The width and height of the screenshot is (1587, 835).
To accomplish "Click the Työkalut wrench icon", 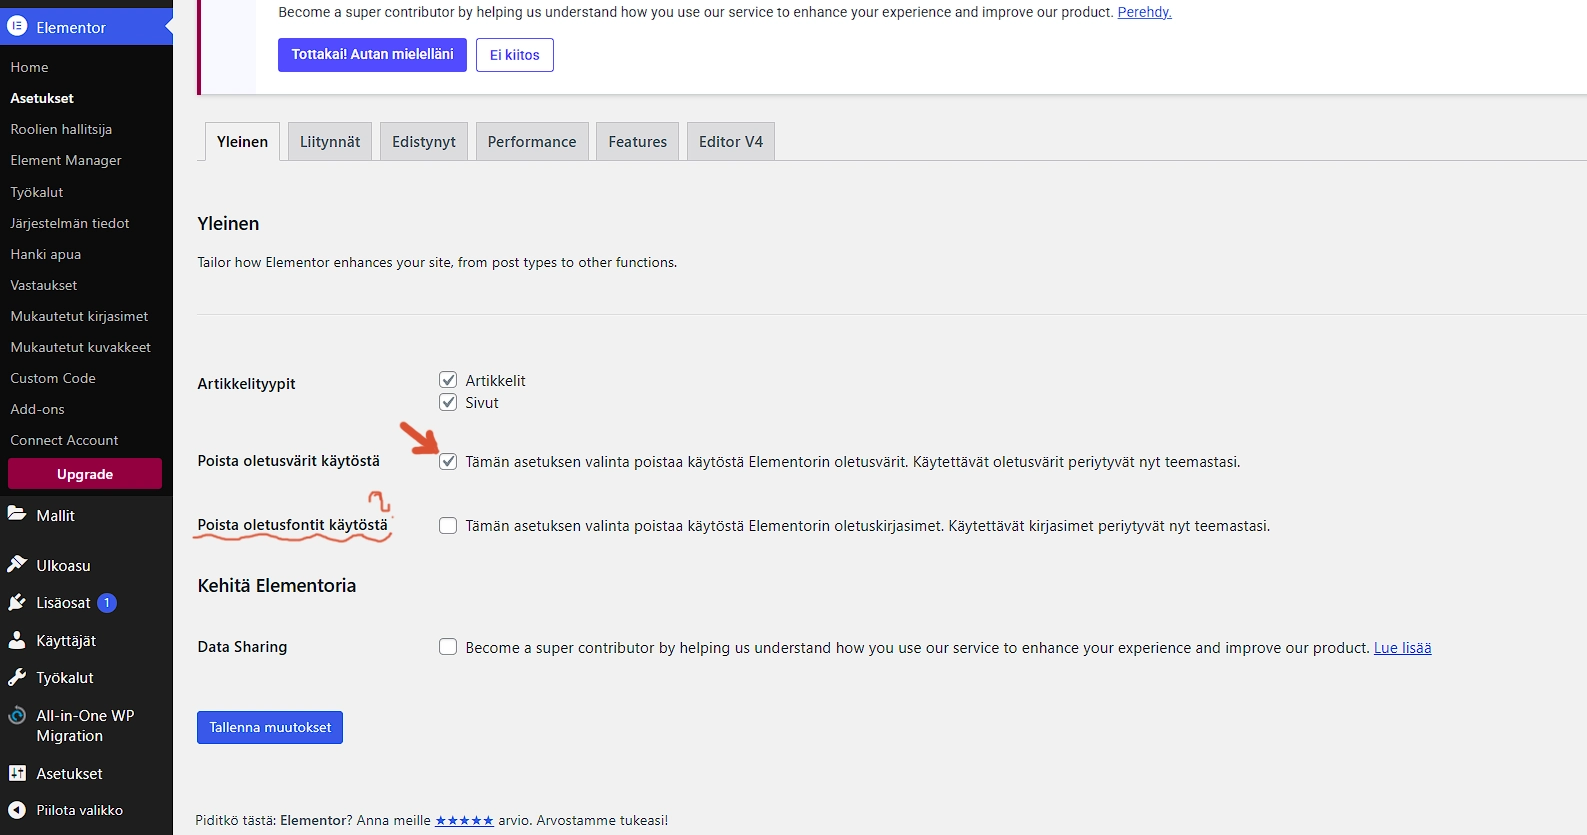I will [x=17, y=678].
